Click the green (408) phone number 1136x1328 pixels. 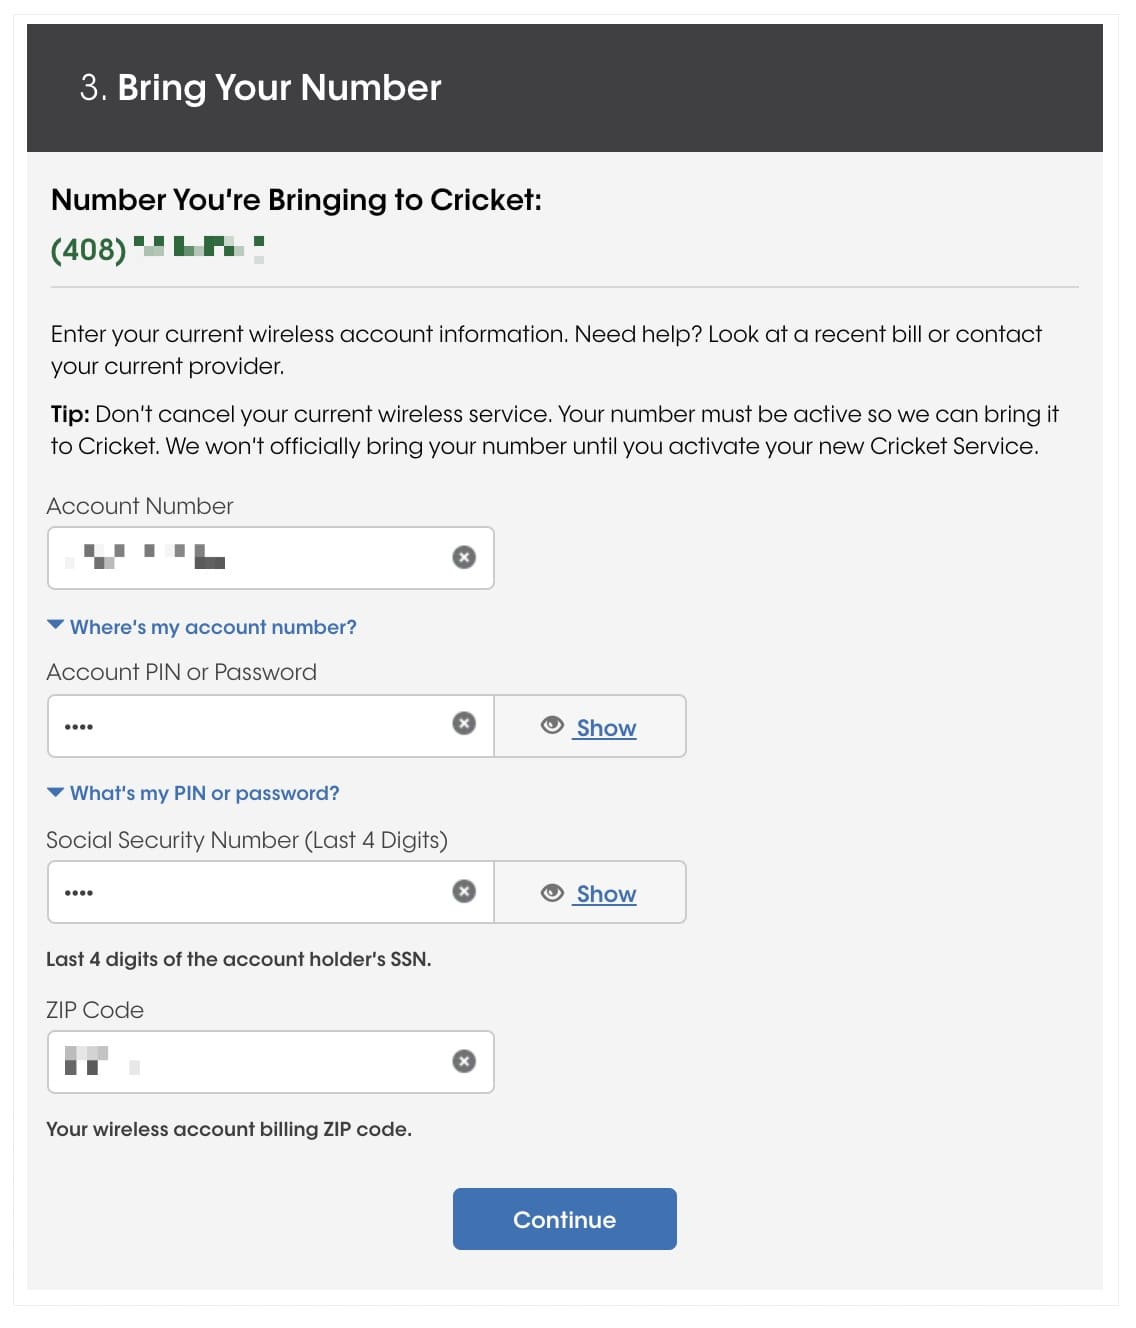click(157, 248)
